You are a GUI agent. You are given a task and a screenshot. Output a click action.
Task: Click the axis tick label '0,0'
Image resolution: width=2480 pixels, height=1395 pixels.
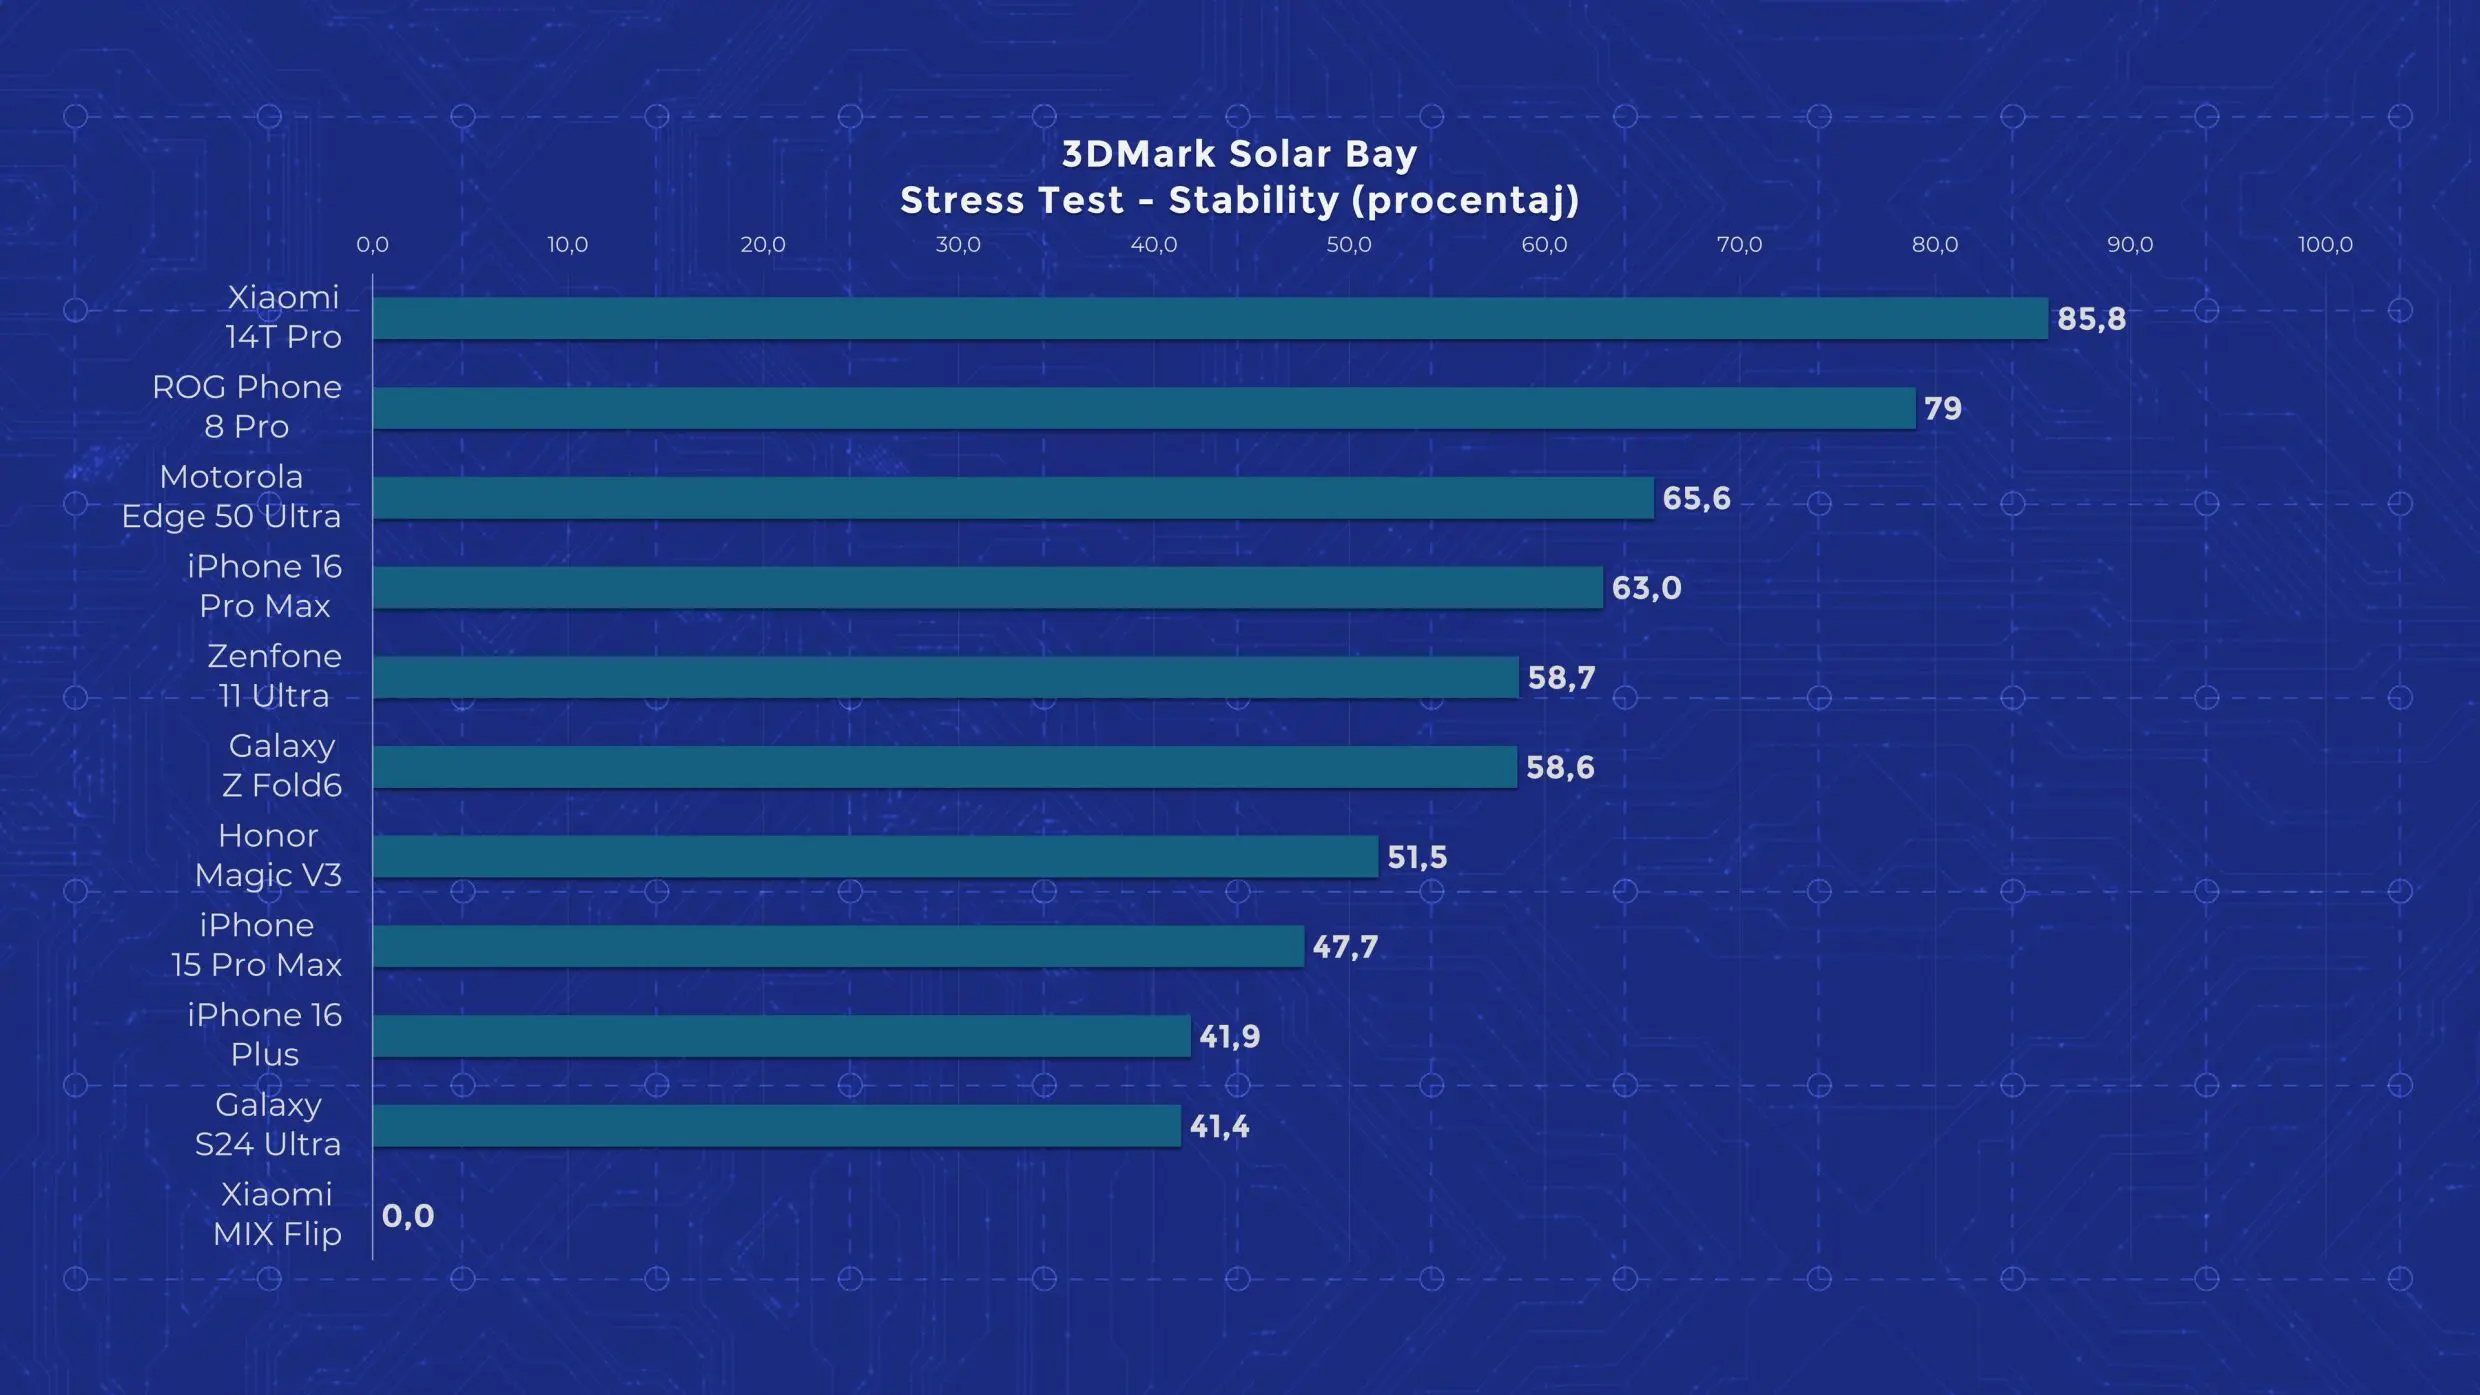pos(372,245)
